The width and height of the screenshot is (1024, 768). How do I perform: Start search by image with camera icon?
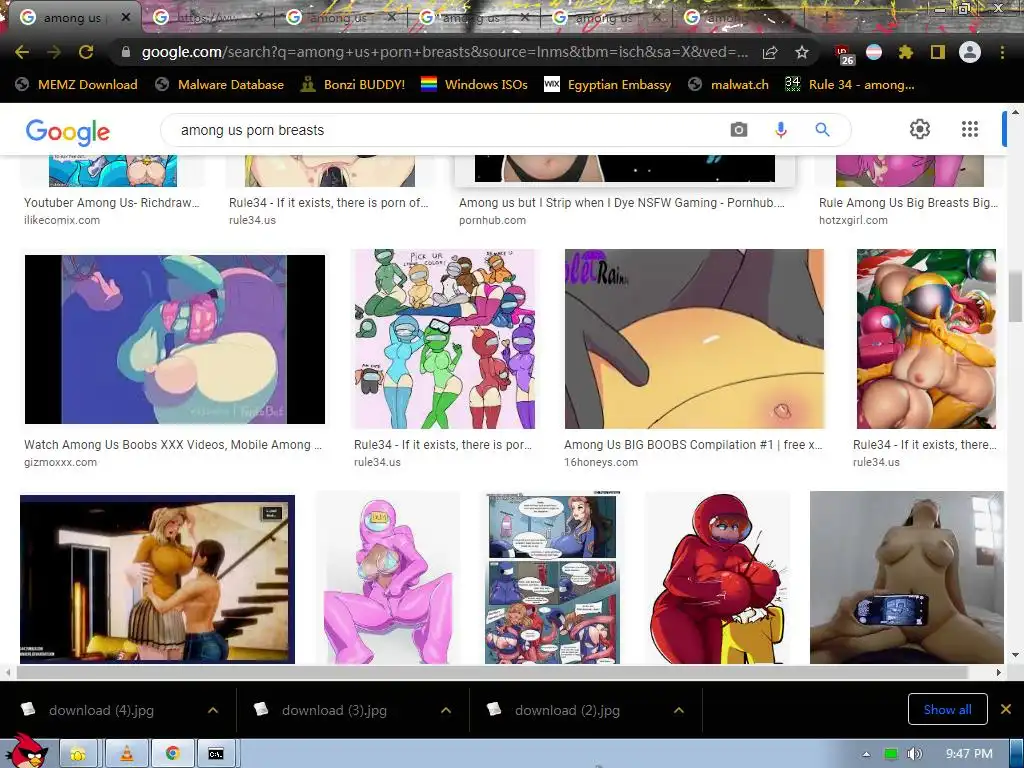(739, 130)
